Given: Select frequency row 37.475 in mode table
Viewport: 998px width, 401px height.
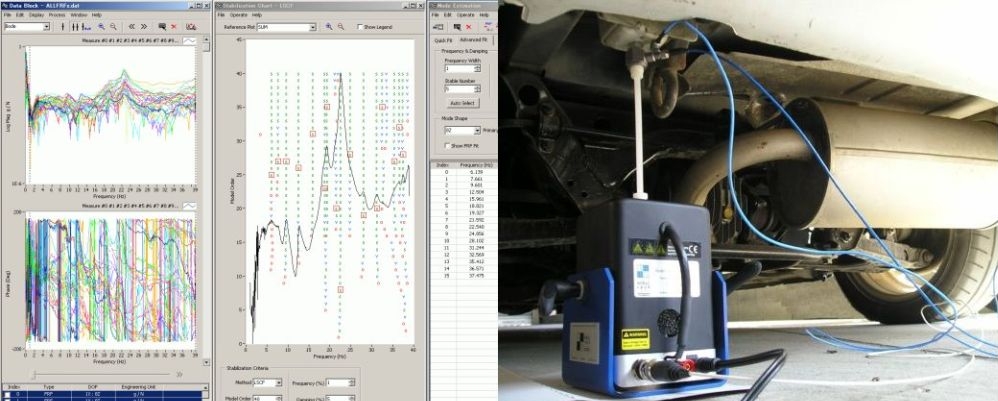Looking at the screenshot, I should tap(464, 274).
